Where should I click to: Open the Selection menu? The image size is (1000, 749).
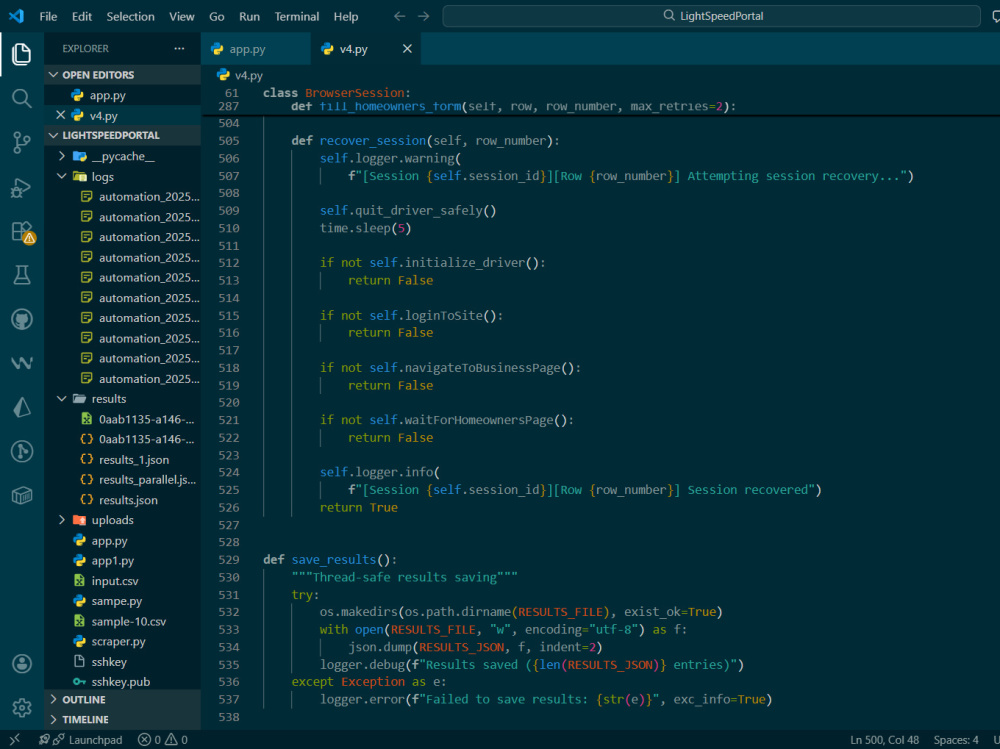coord(130,17)
